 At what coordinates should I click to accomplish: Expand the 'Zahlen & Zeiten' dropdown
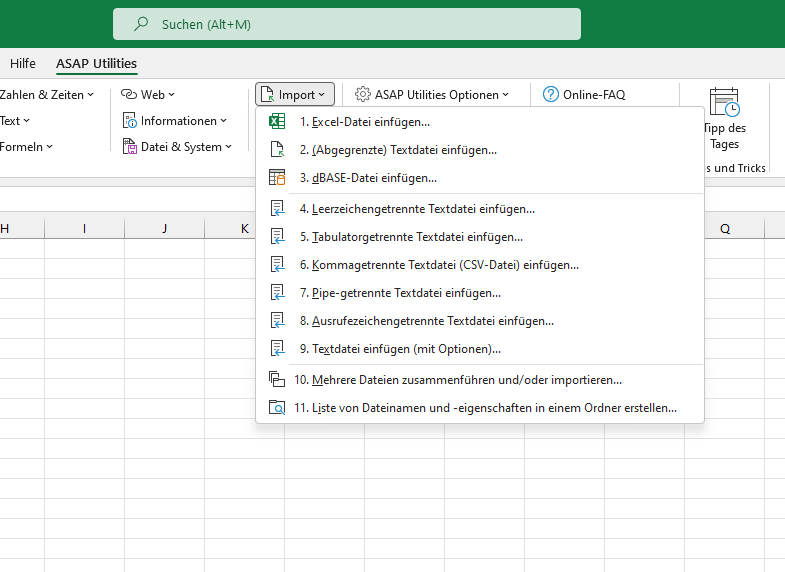pos(46,95)
